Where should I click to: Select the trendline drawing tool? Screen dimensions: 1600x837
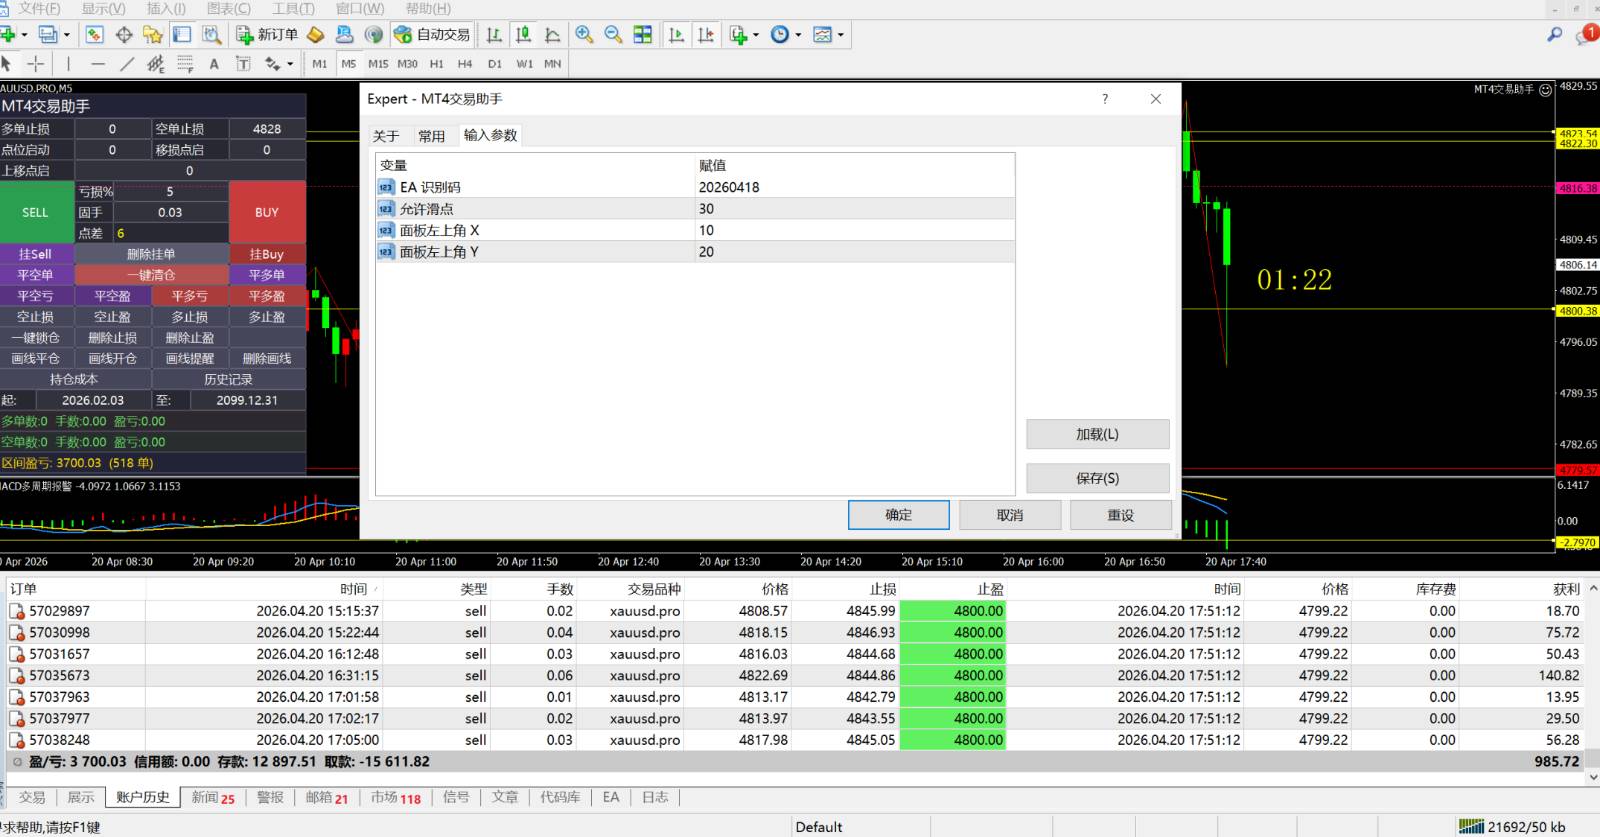pyautogui.click(x=127, y=64)
